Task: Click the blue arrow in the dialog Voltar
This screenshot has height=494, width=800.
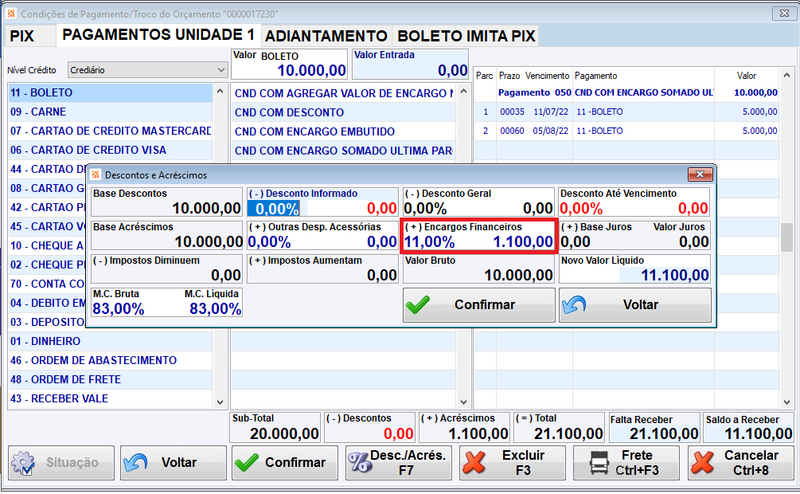Action: click(574, 305)
